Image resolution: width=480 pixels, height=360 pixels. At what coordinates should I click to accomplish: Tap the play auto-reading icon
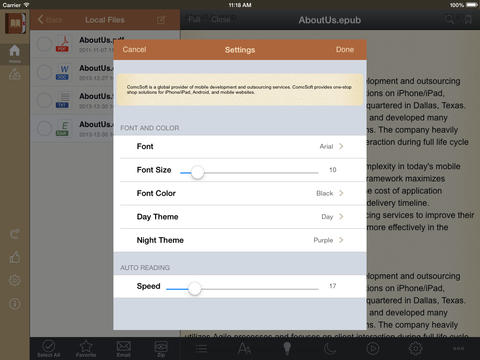pyautogui.click(x=373, y=349)
